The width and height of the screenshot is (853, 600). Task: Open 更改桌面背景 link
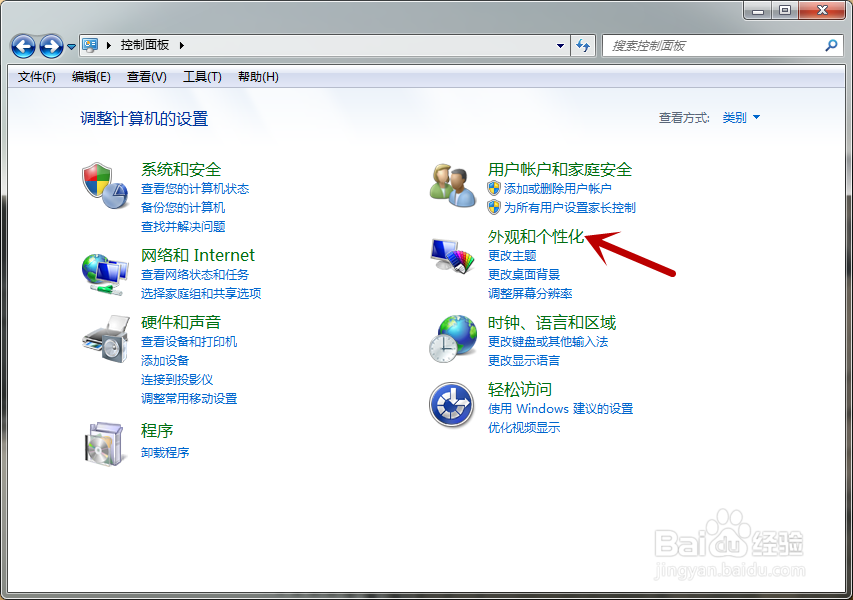click(524, 275)
